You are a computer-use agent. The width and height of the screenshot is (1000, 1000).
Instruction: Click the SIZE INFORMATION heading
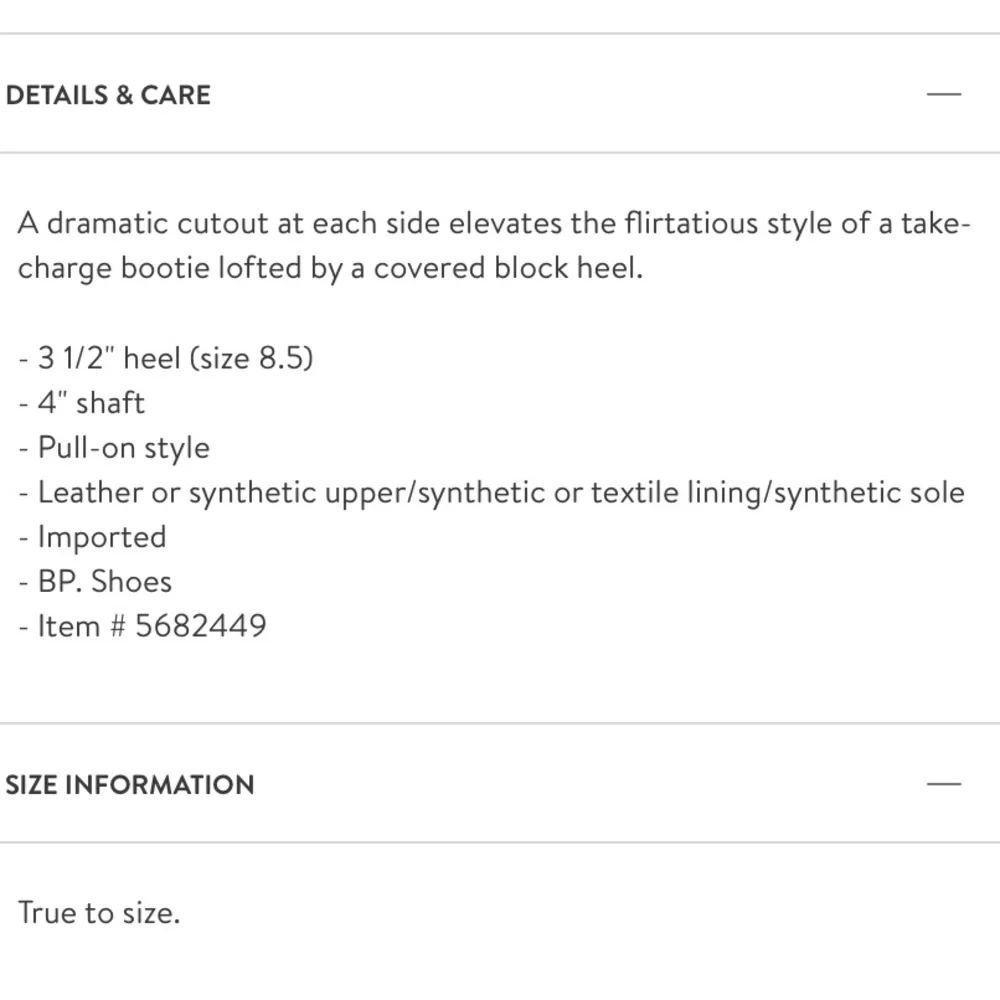tap(130, 785)
